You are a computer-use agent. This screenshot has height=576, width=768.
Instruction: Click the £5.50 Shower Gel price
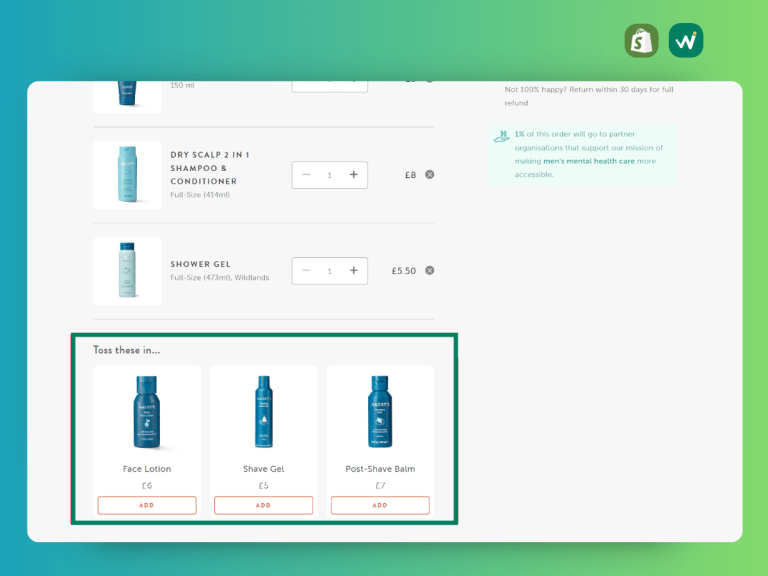click(x=404, y=271)
